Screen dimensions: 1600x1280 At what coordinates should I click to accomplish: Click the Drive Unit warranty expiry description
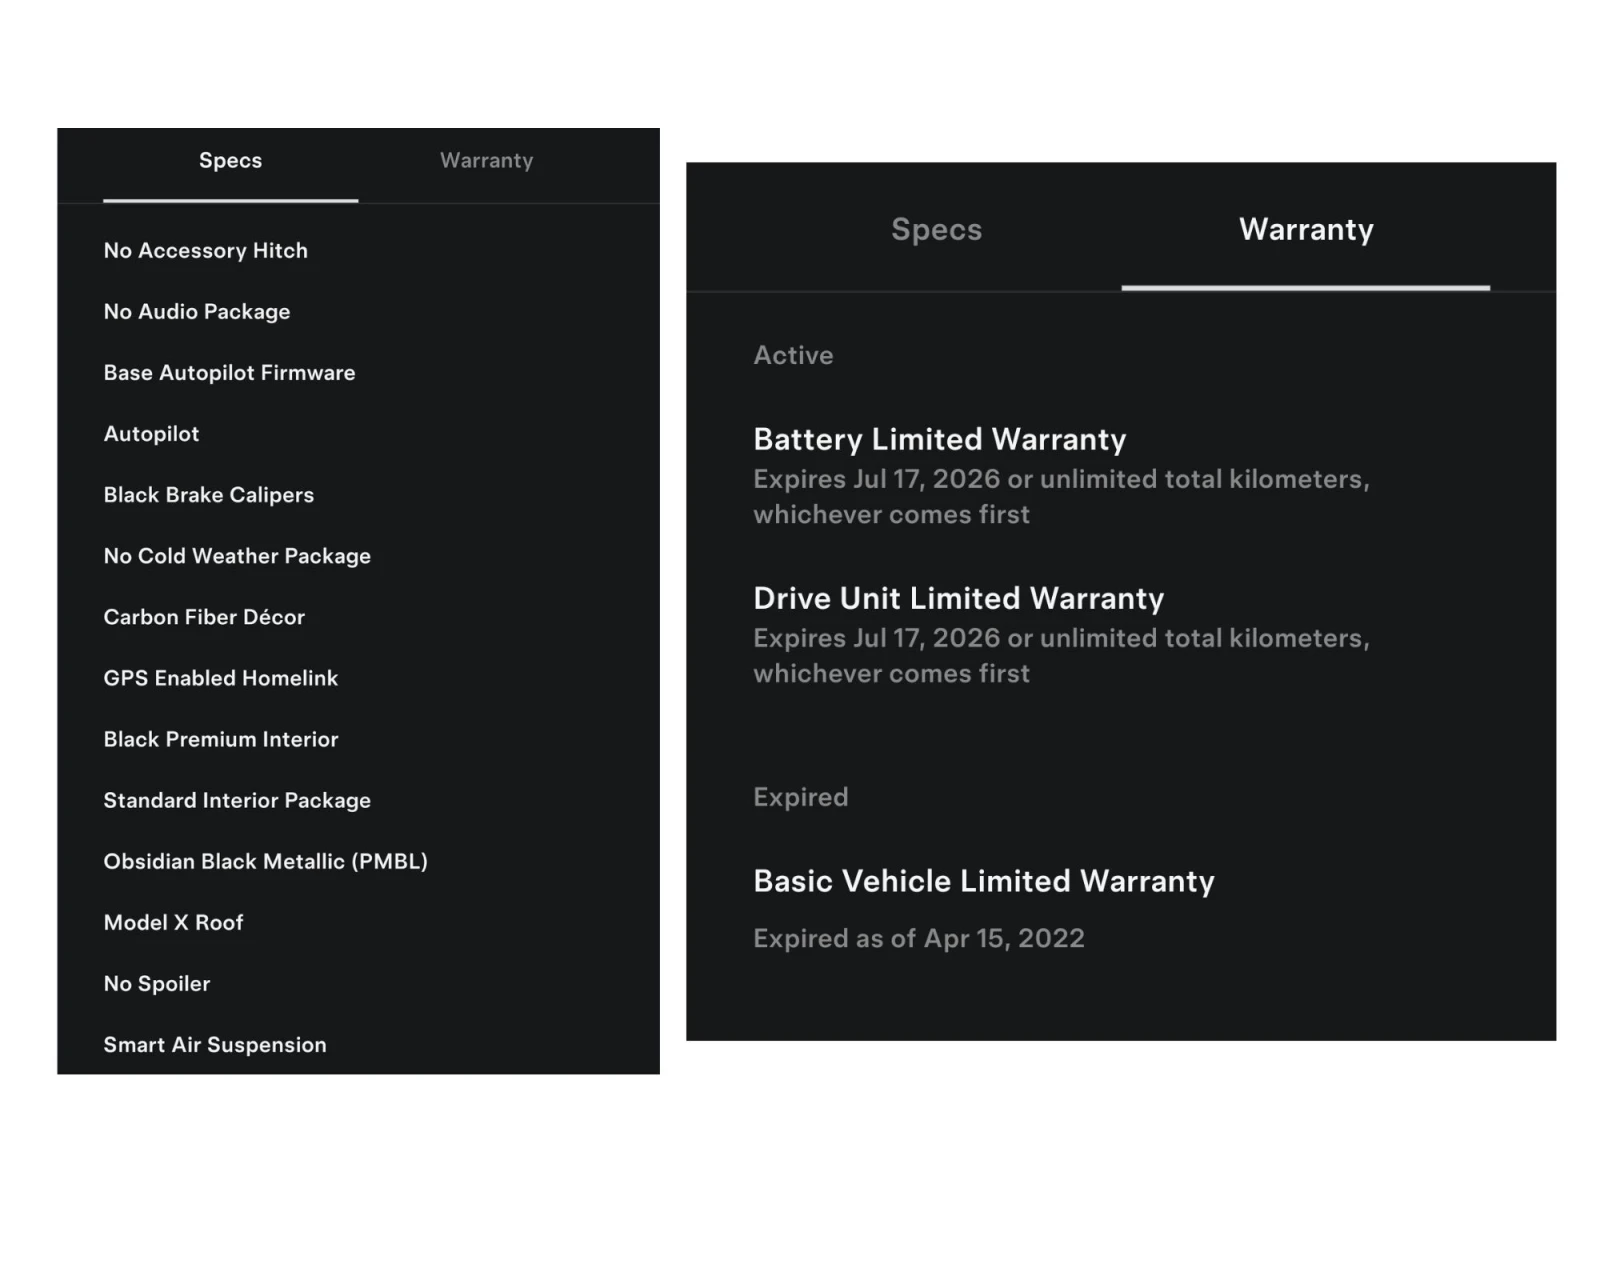[x=1061, y=655]
